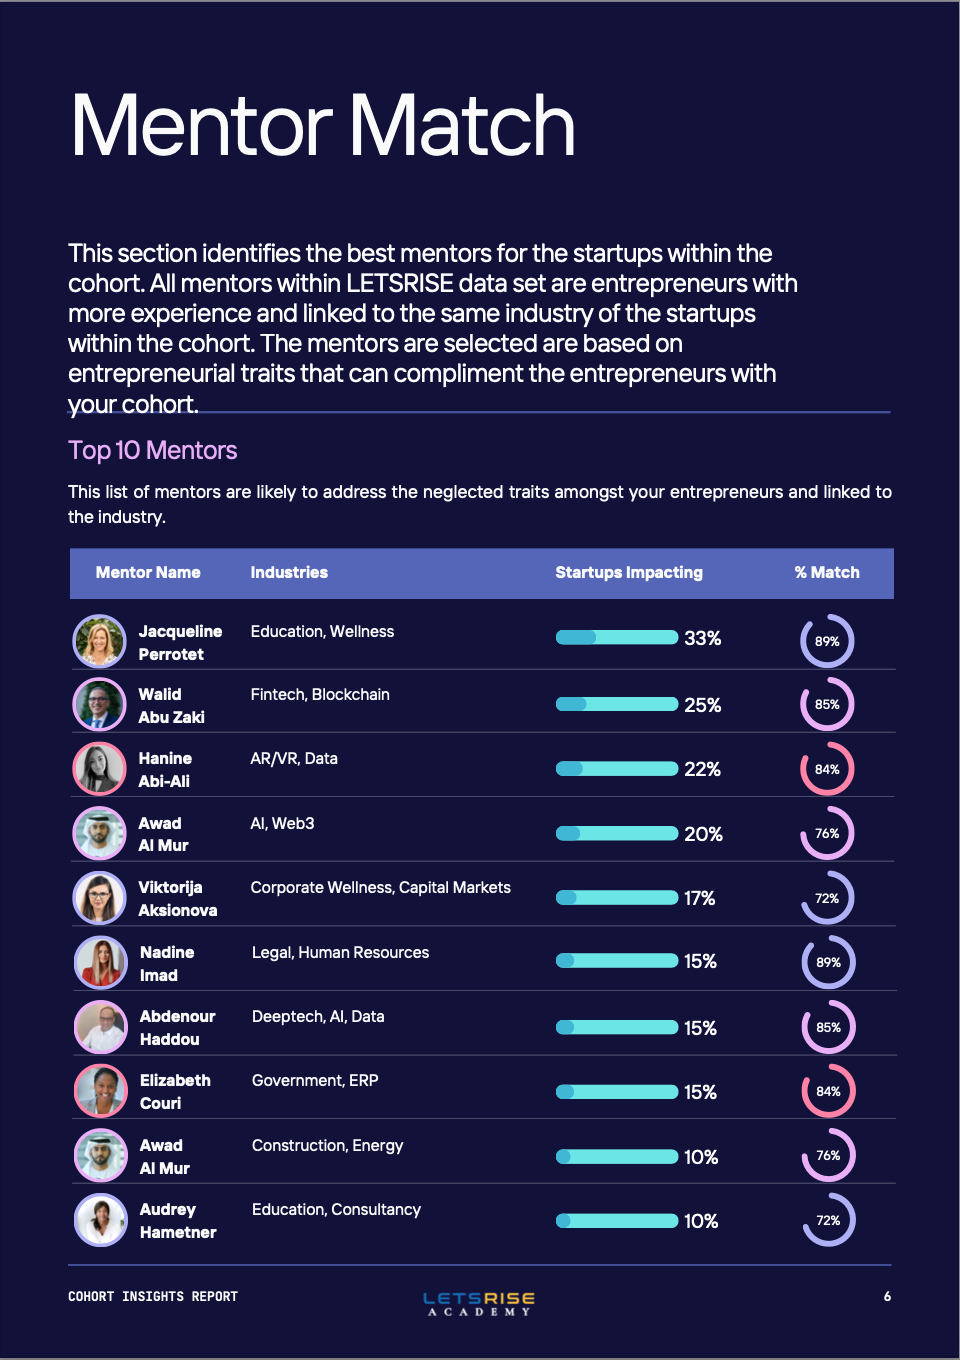Select the 84% match circle beside Hanine Abi-Ali
The height and width of the screenshot is (1360, 960).
click(x=827, y=769)
